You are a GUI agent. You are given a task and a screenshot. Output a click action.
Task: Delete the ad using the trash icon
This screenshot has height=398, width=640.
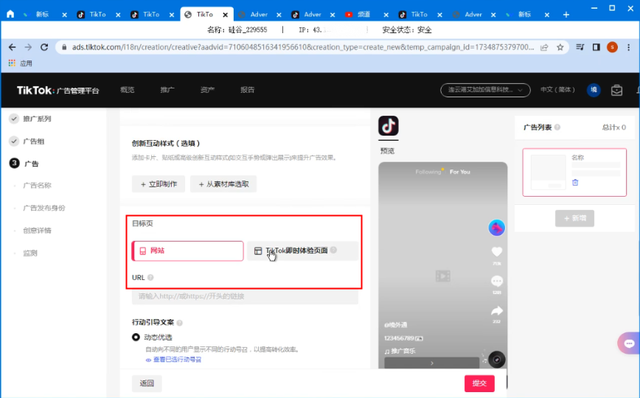[x=575, y=182]
